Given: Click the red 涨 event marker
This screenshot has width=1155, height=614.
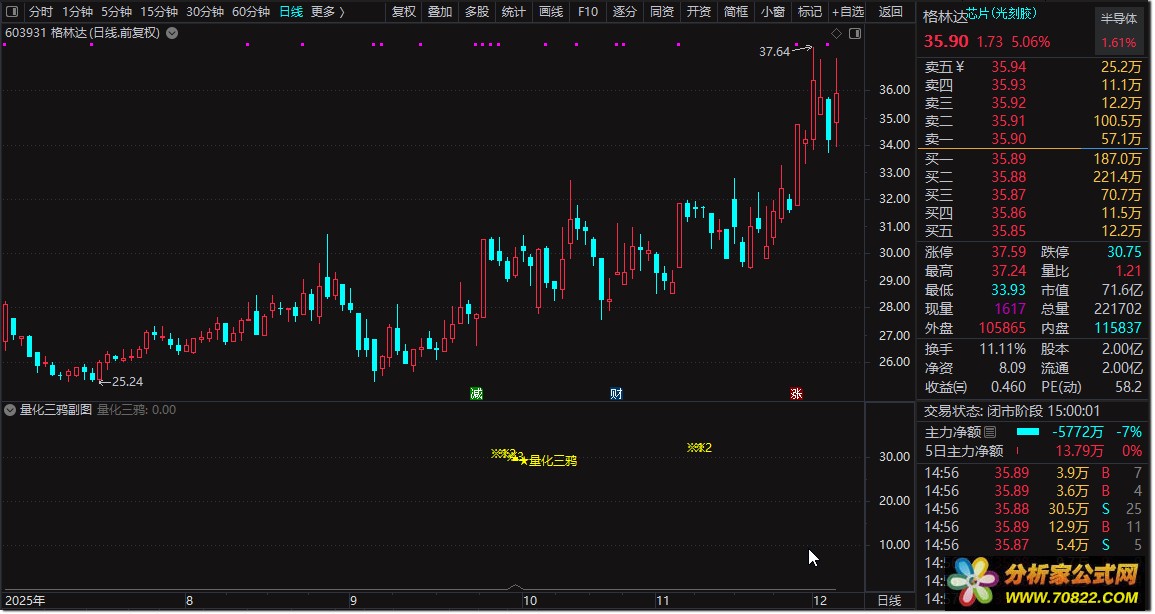Looking at the screenshot, I should point(796,394).
